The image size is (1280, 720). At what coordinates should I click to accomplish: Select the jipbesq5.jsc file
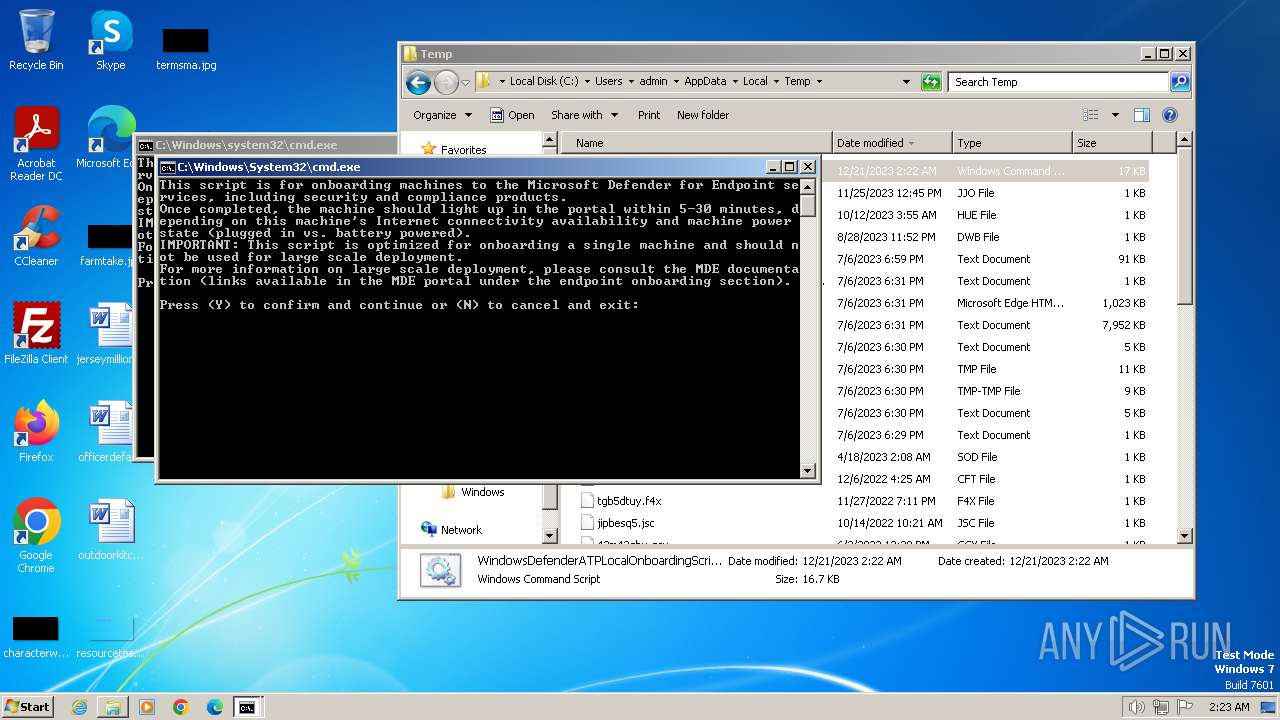626,523
